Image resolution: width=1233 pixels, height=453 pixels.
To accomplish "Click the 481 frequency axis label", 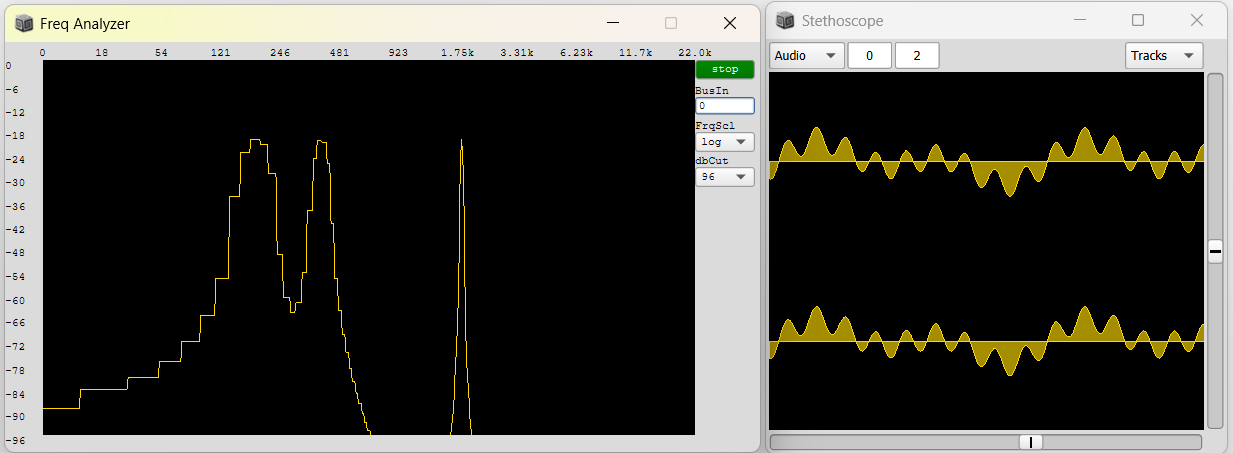I will [339, 53].
